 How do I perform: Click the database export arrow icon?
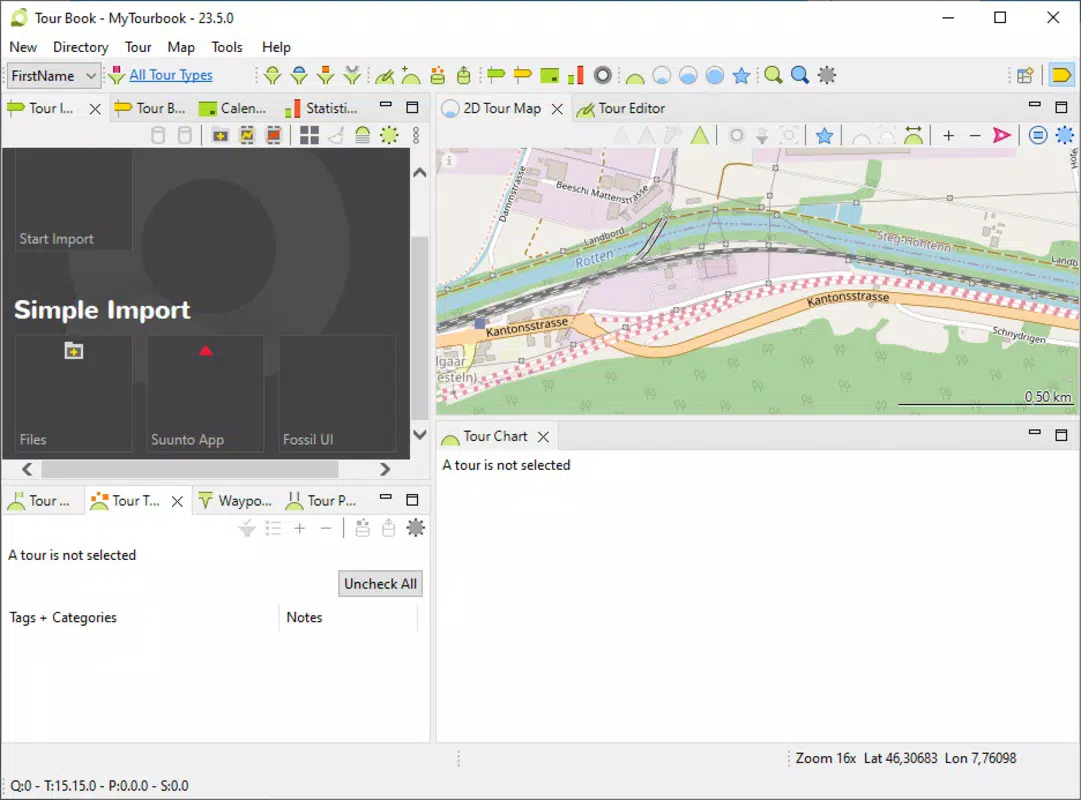[x=464, y=75]
